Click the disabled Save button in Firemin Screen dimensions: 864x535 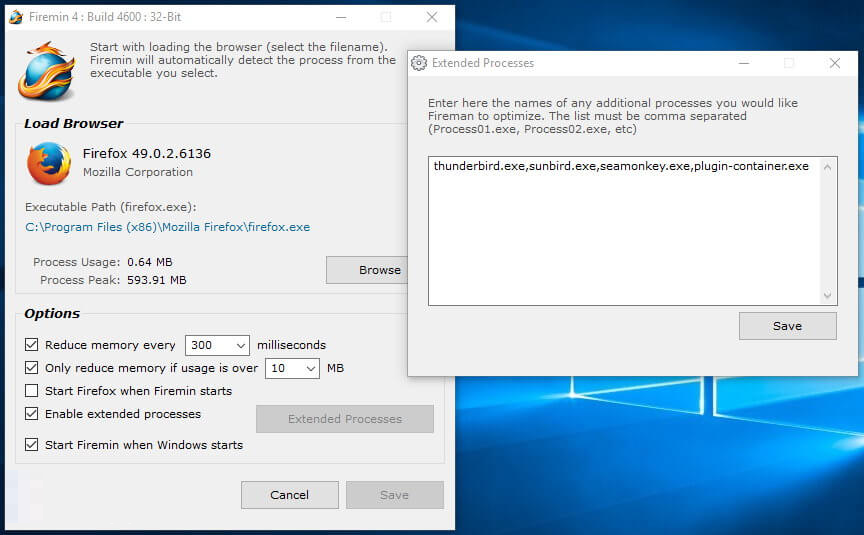click(x=395, y=495)
